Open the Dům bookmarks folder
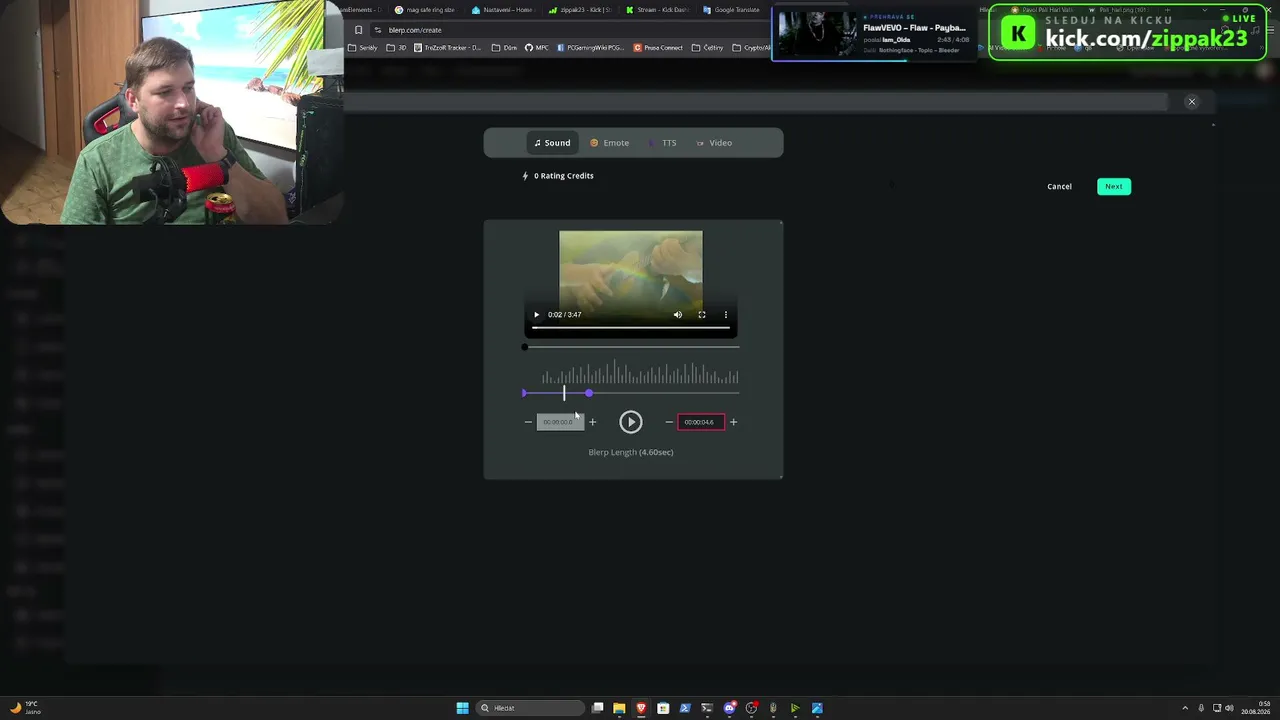 505,48
